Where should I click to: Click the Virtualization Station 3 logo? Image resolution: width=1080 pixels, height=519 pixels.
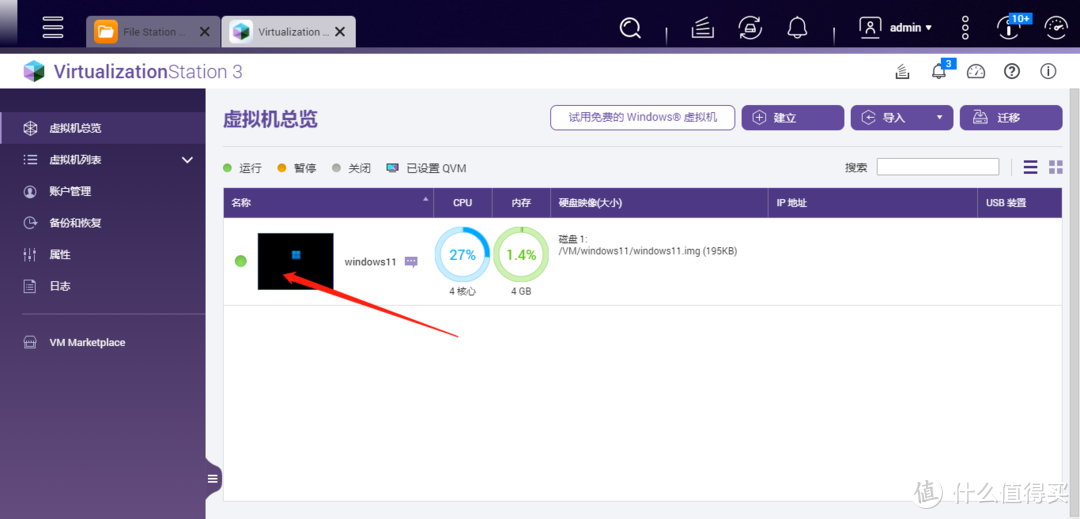pos(132,72)
